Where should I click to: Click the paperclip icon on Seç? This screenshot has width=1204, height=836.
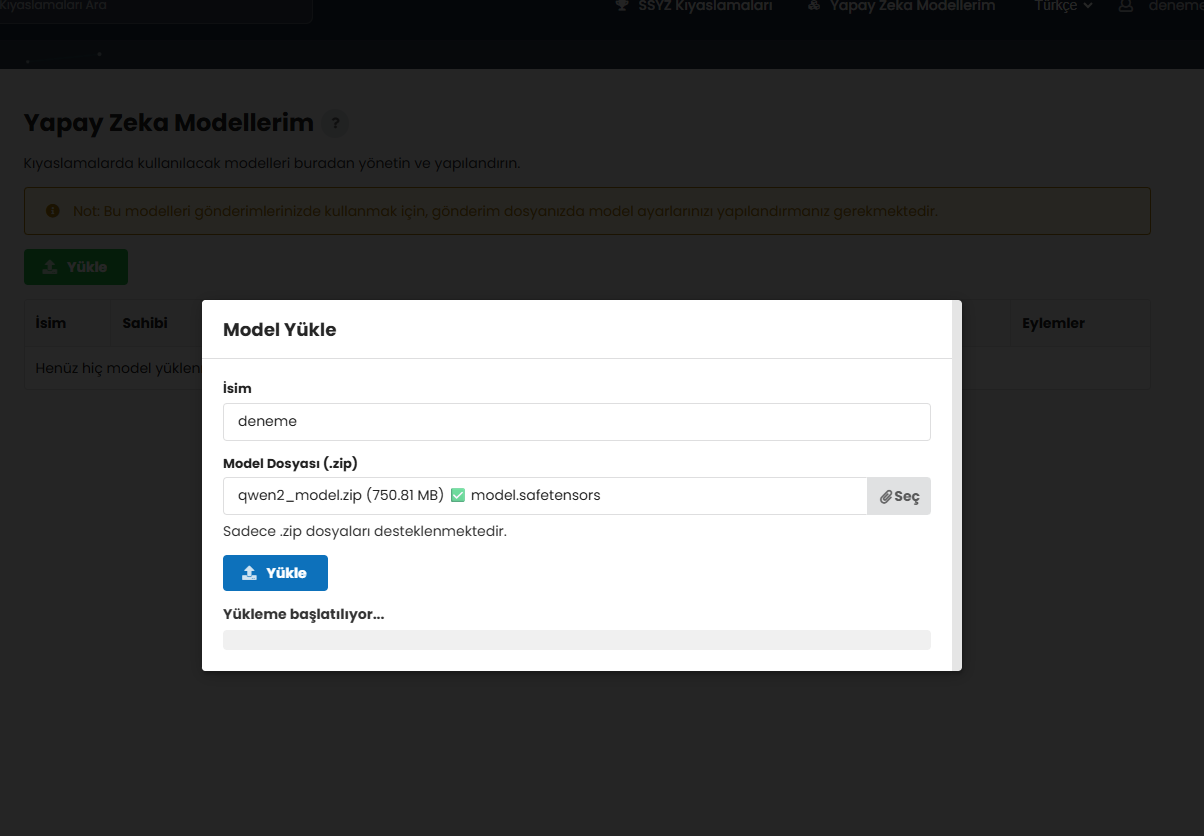885,497
